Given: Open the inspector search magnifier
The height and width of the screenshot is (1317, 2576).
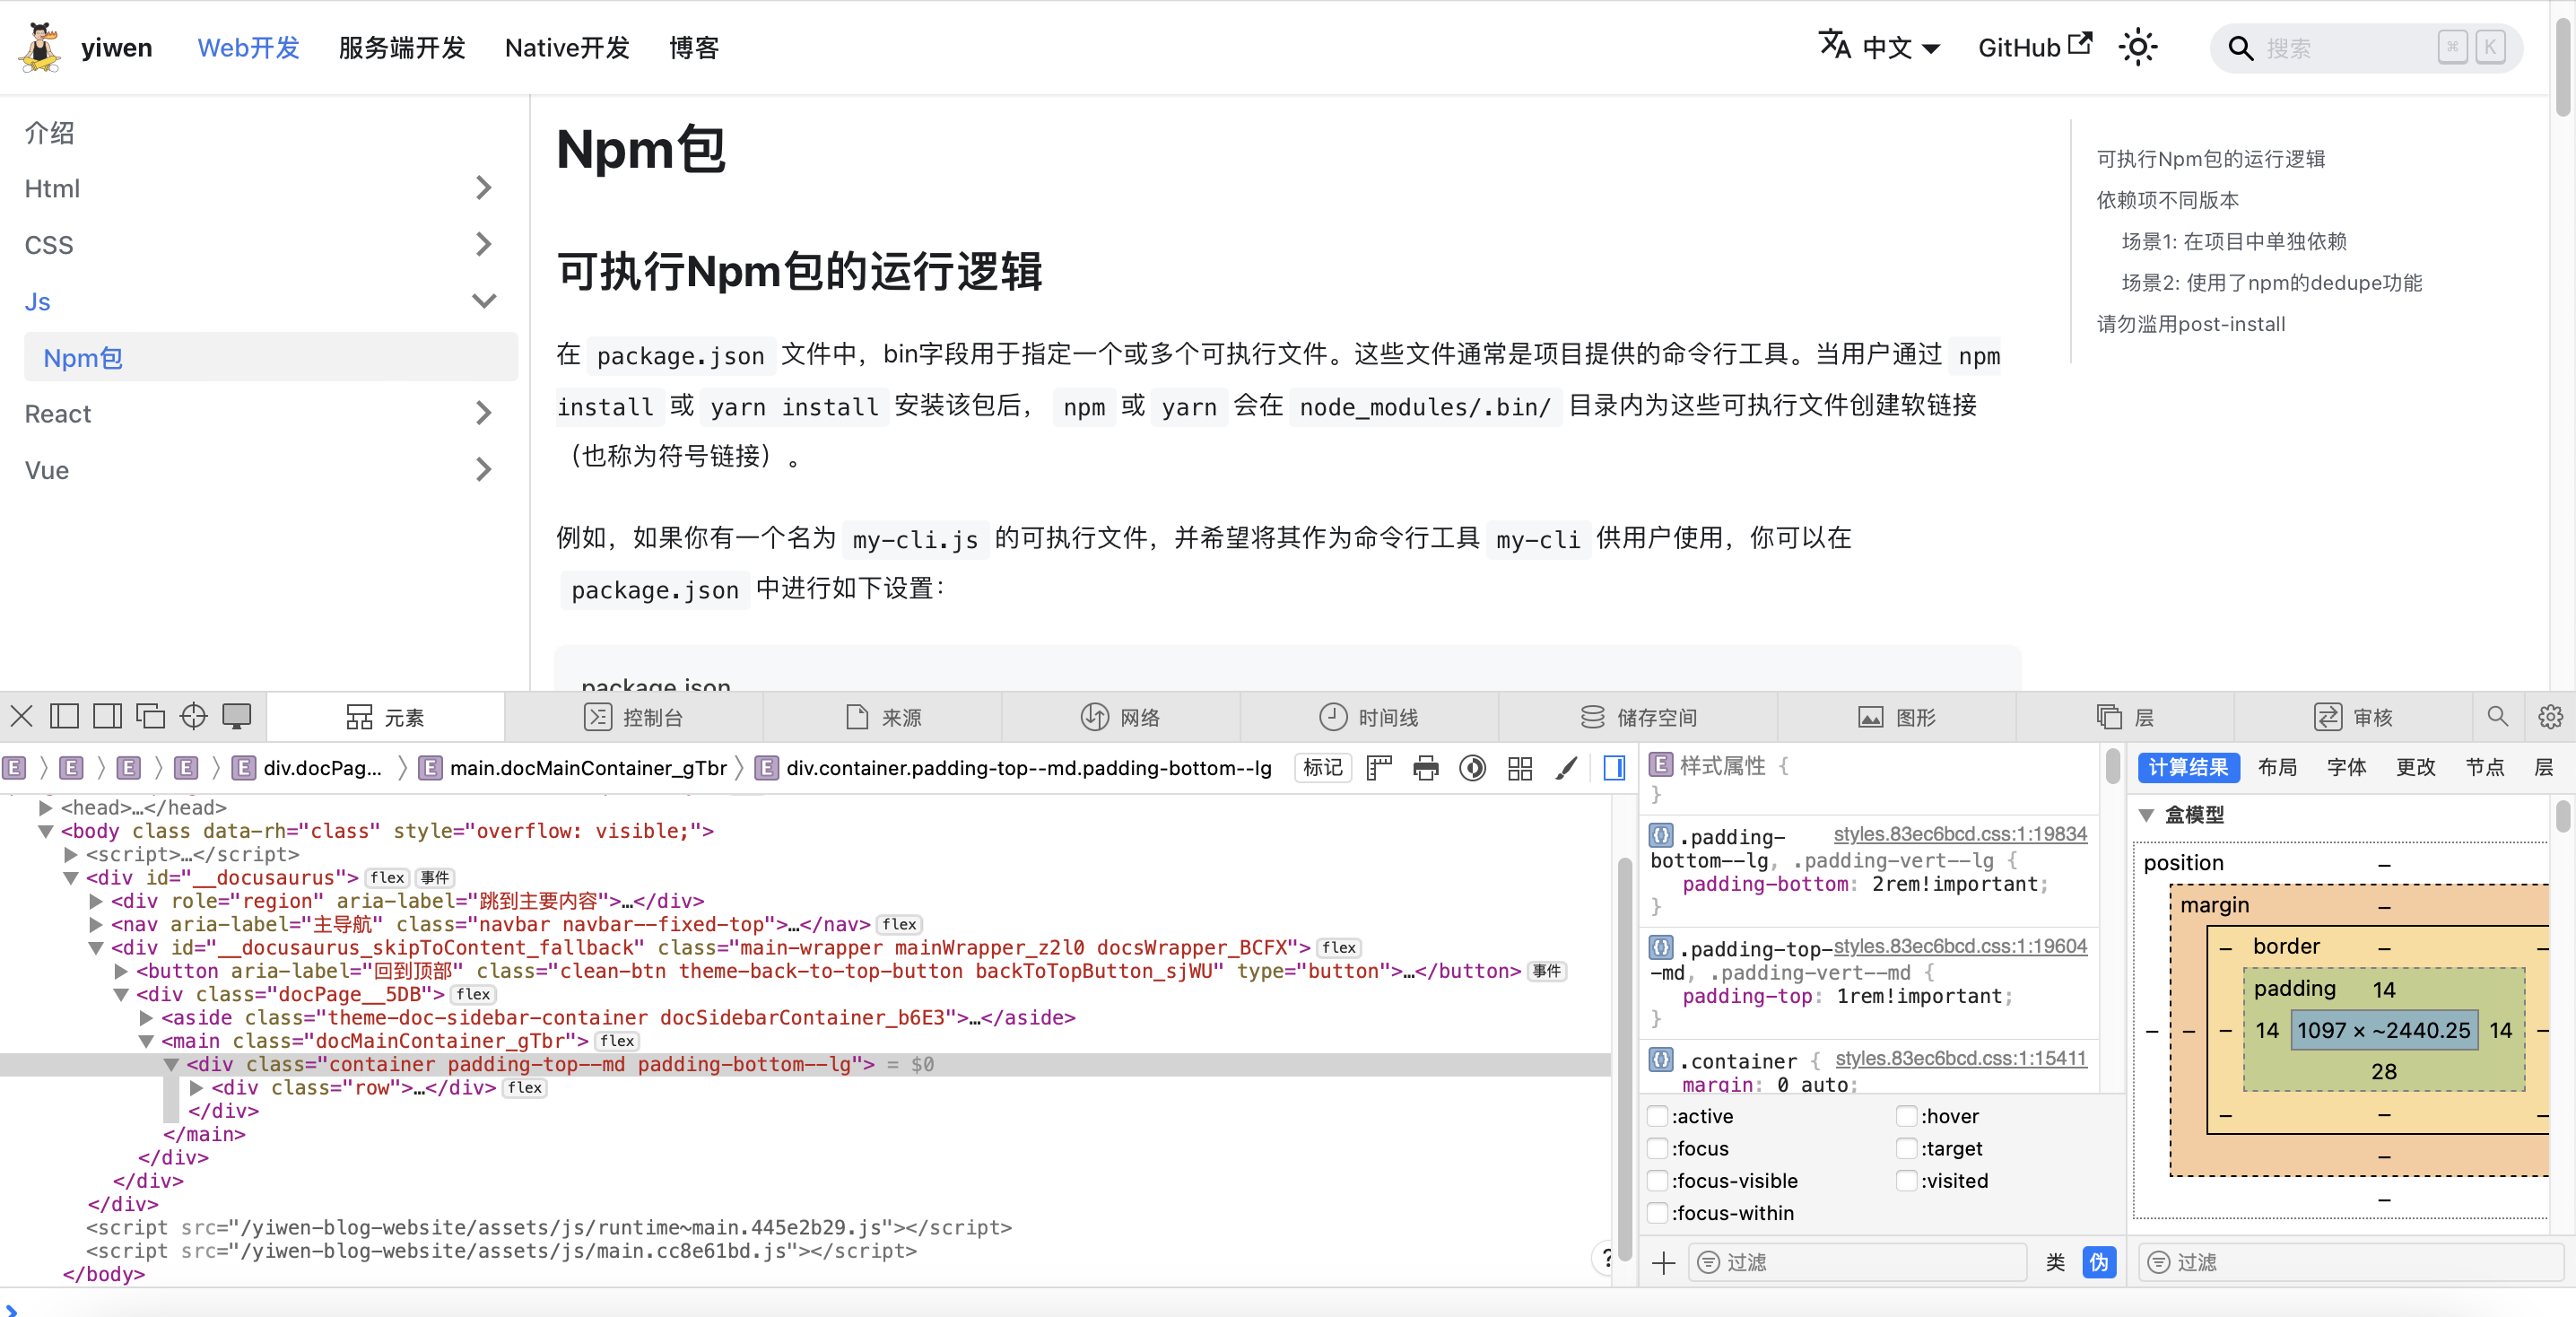Looking at the screenshot, I should [2497, 717].
